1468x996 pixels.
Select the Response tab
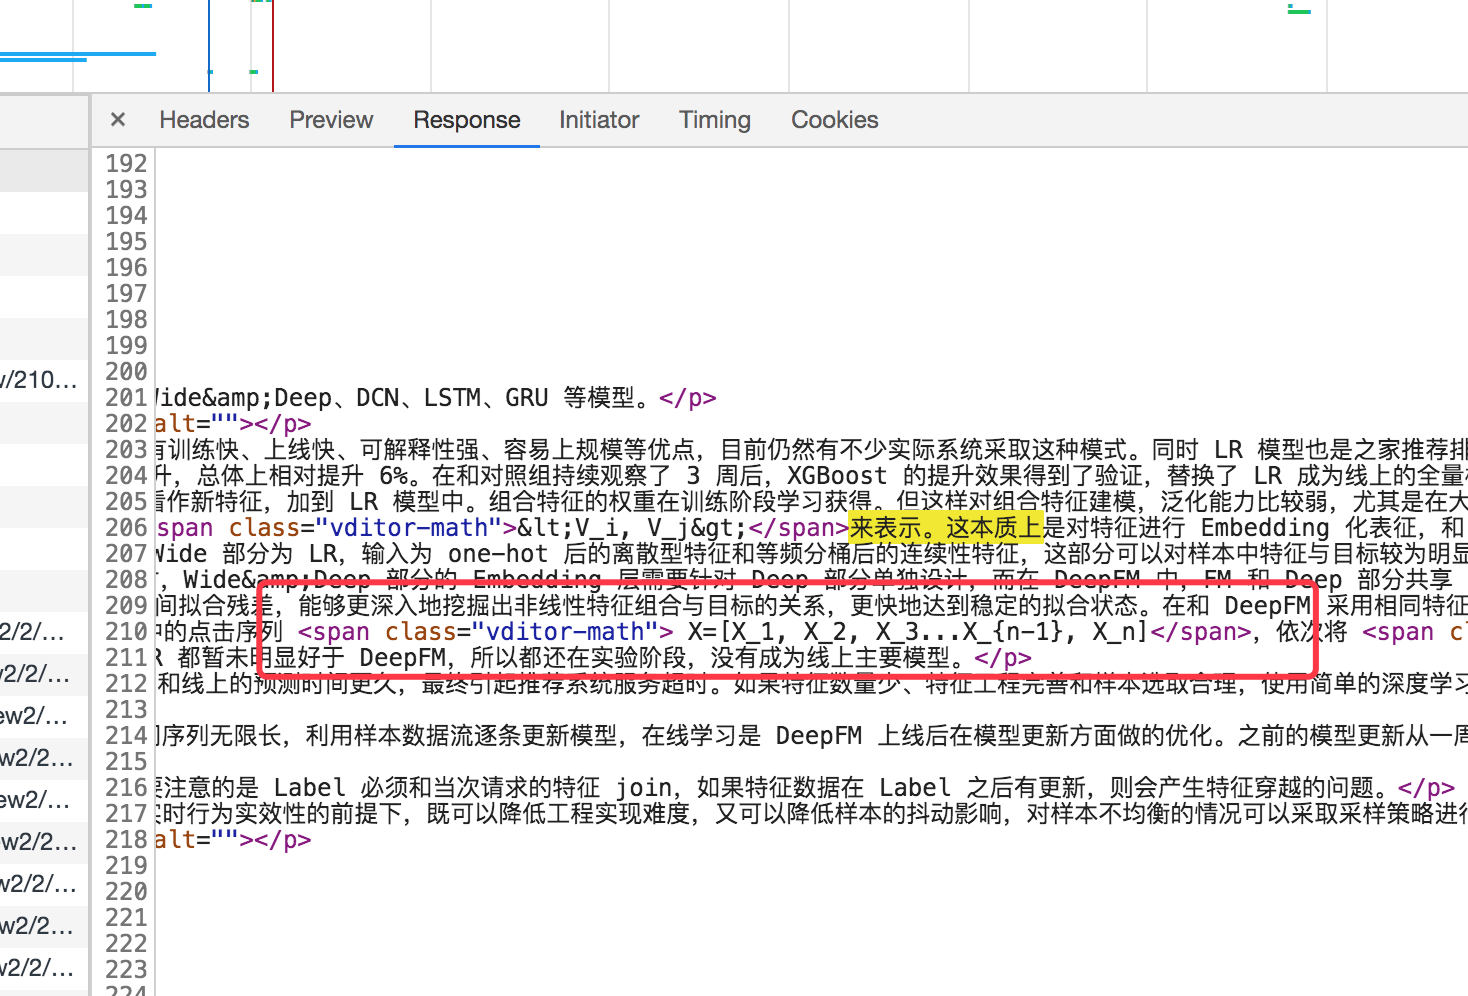(x=466, y=120)
